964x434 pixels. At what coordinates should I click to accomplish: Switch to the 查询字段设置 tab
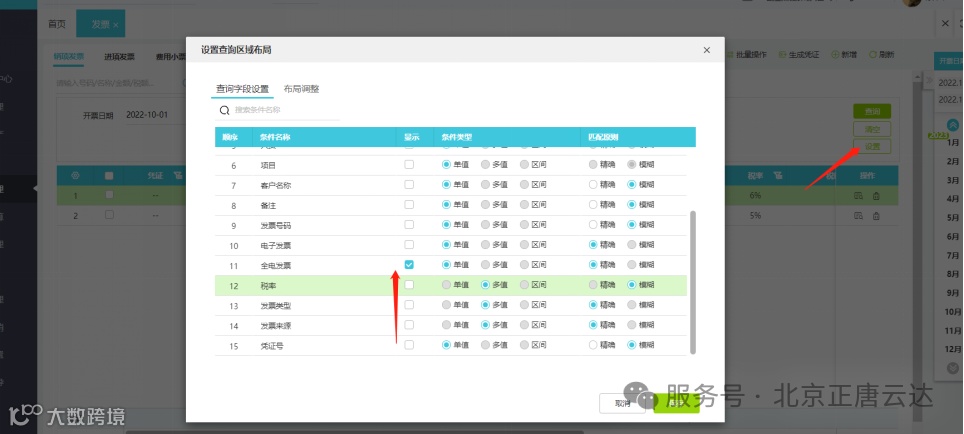(242, 89)
